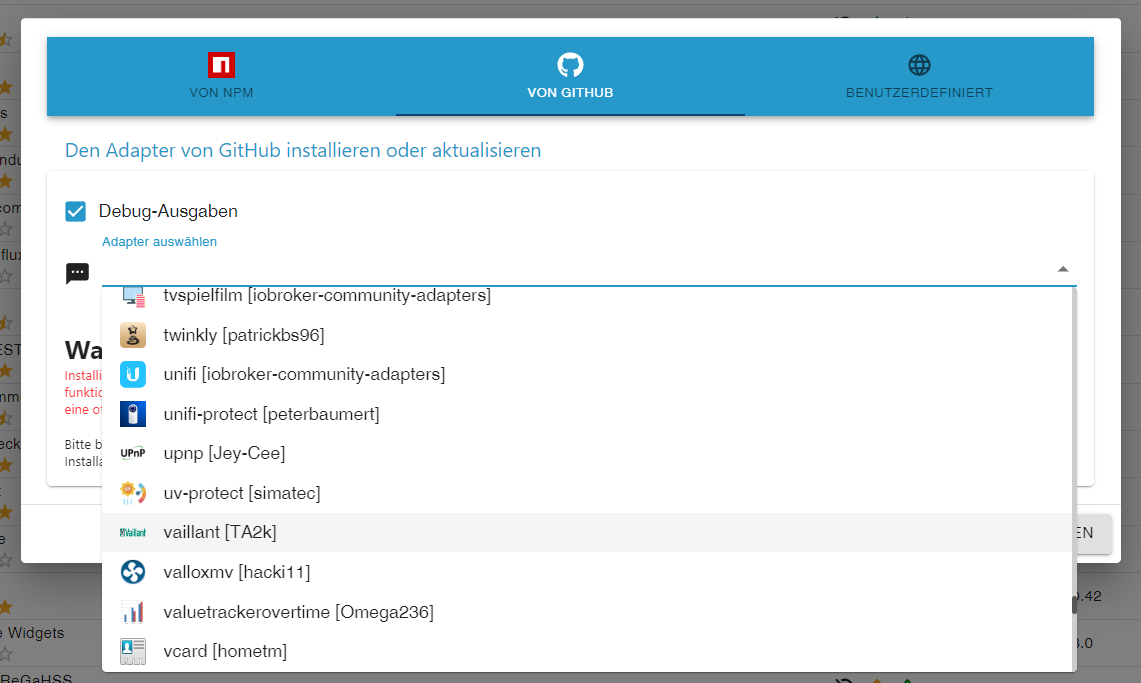This screenshot has width=1141, height=683.
Task: Pick unifi [iobroker-community-adapters] entry
Action: click(588, 375)
